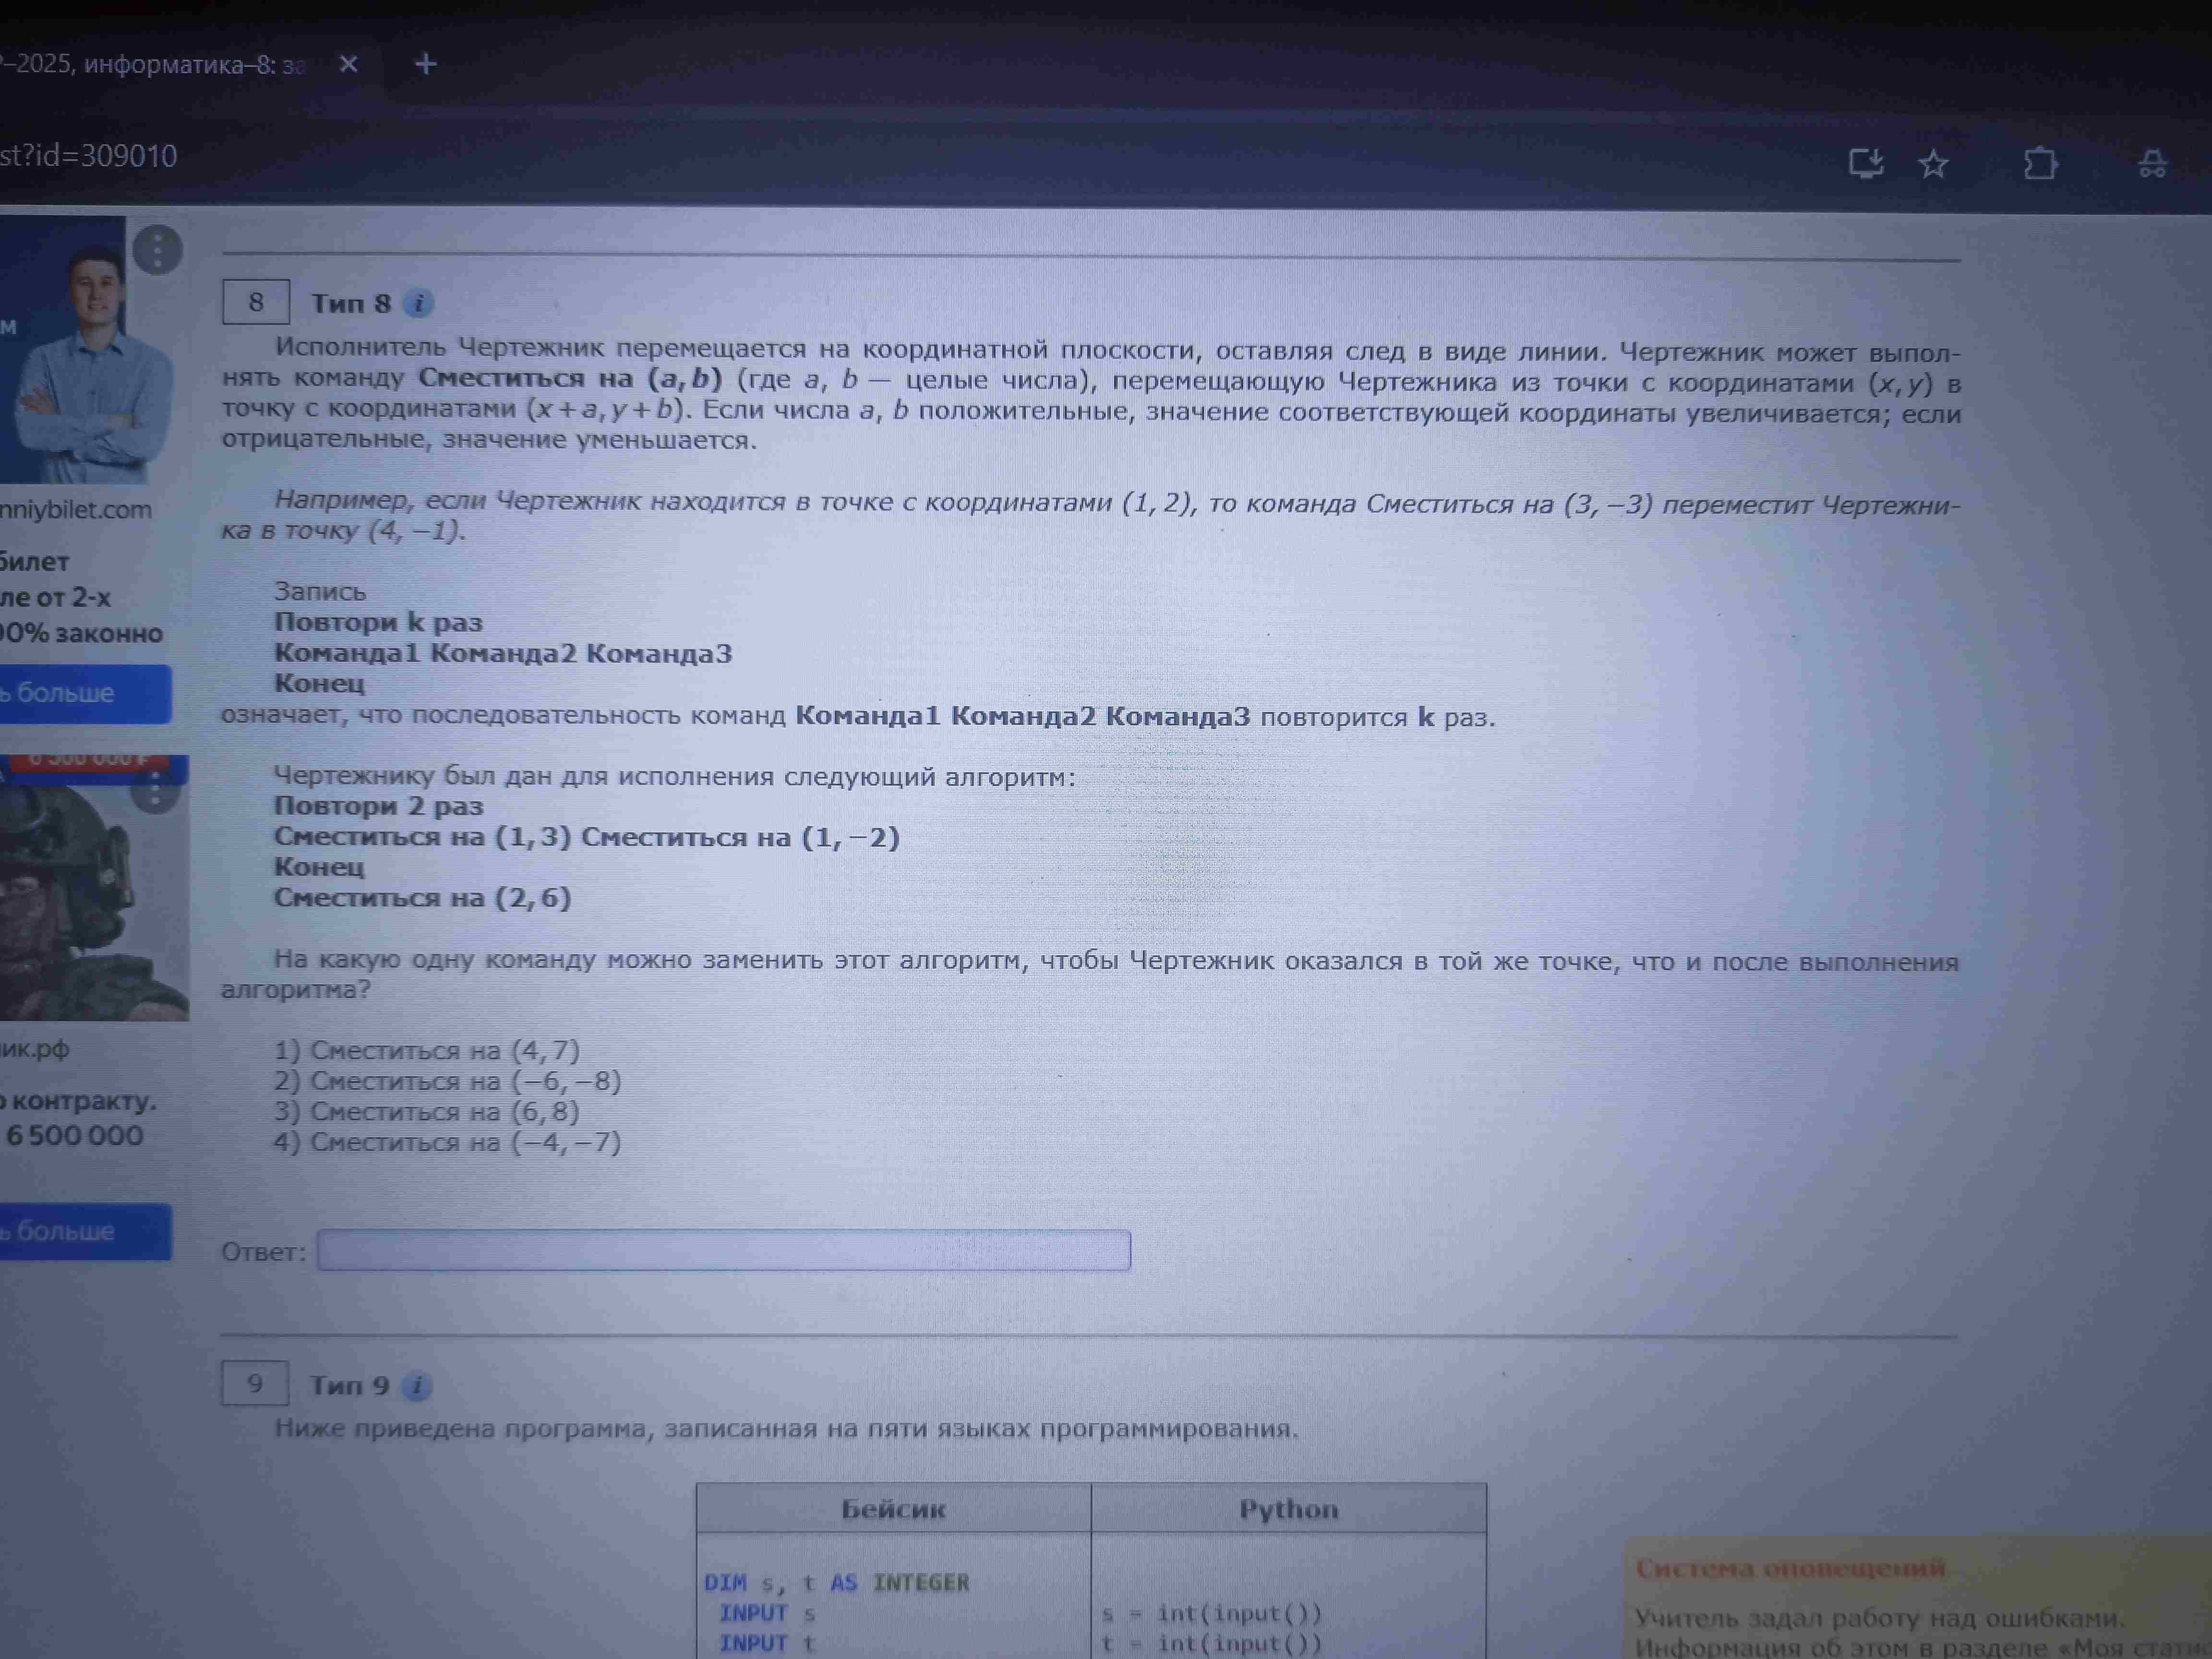
Task: Click answer option 4) Сместиться на (−4,−7)
Action: (x=448, y=1142)
